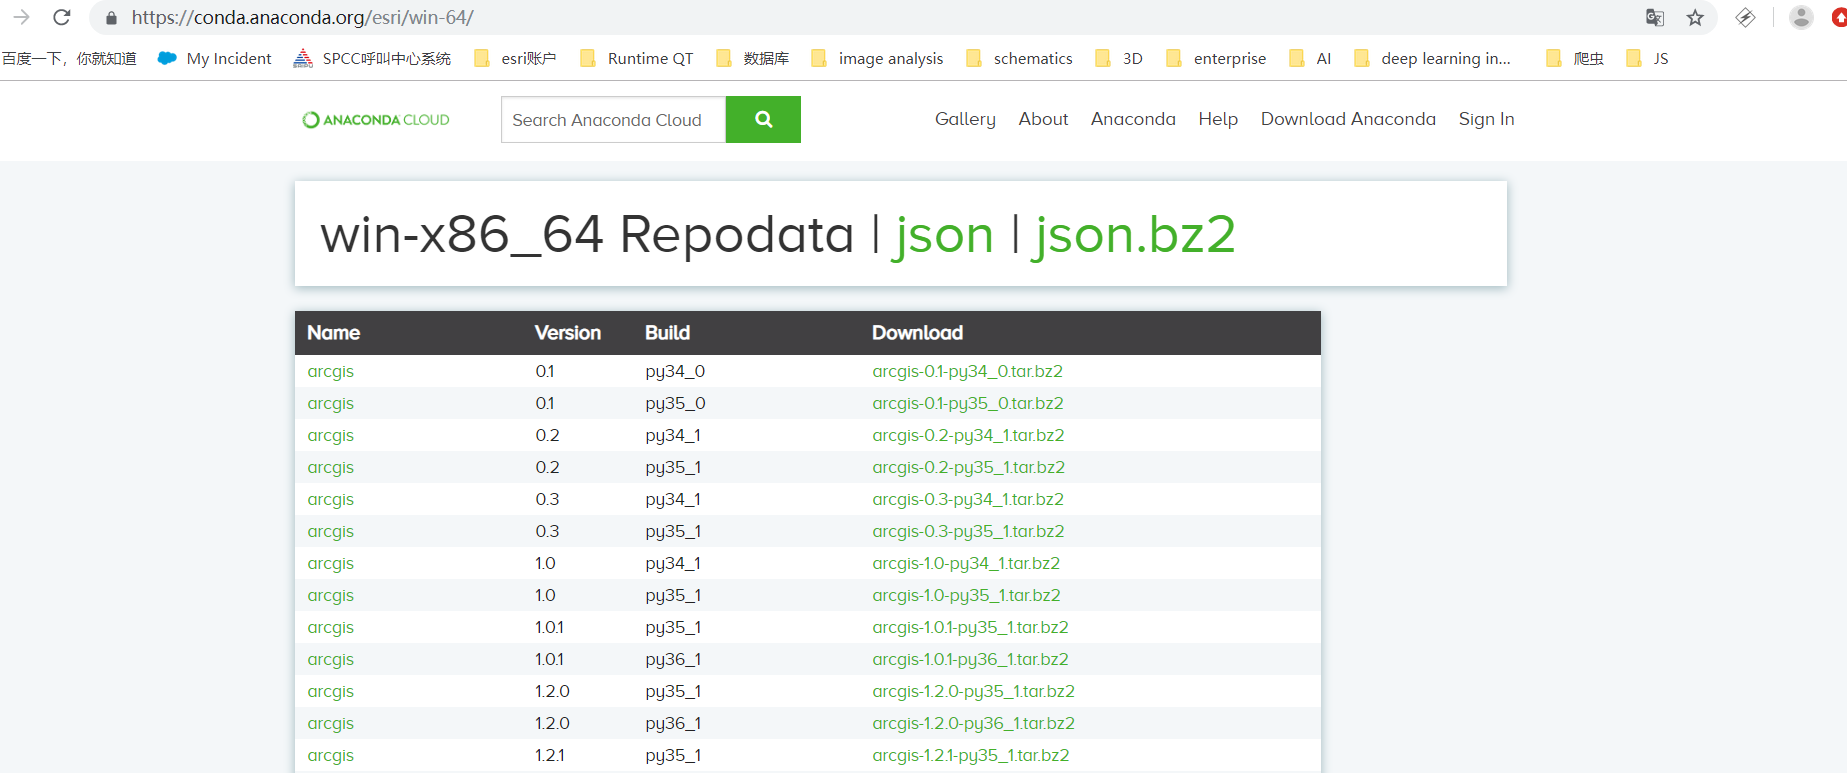Download arcgis-0.2-py35_1.tar.bz2
The height and width of the screenshot is (773, 1847).
pos(968,467)
